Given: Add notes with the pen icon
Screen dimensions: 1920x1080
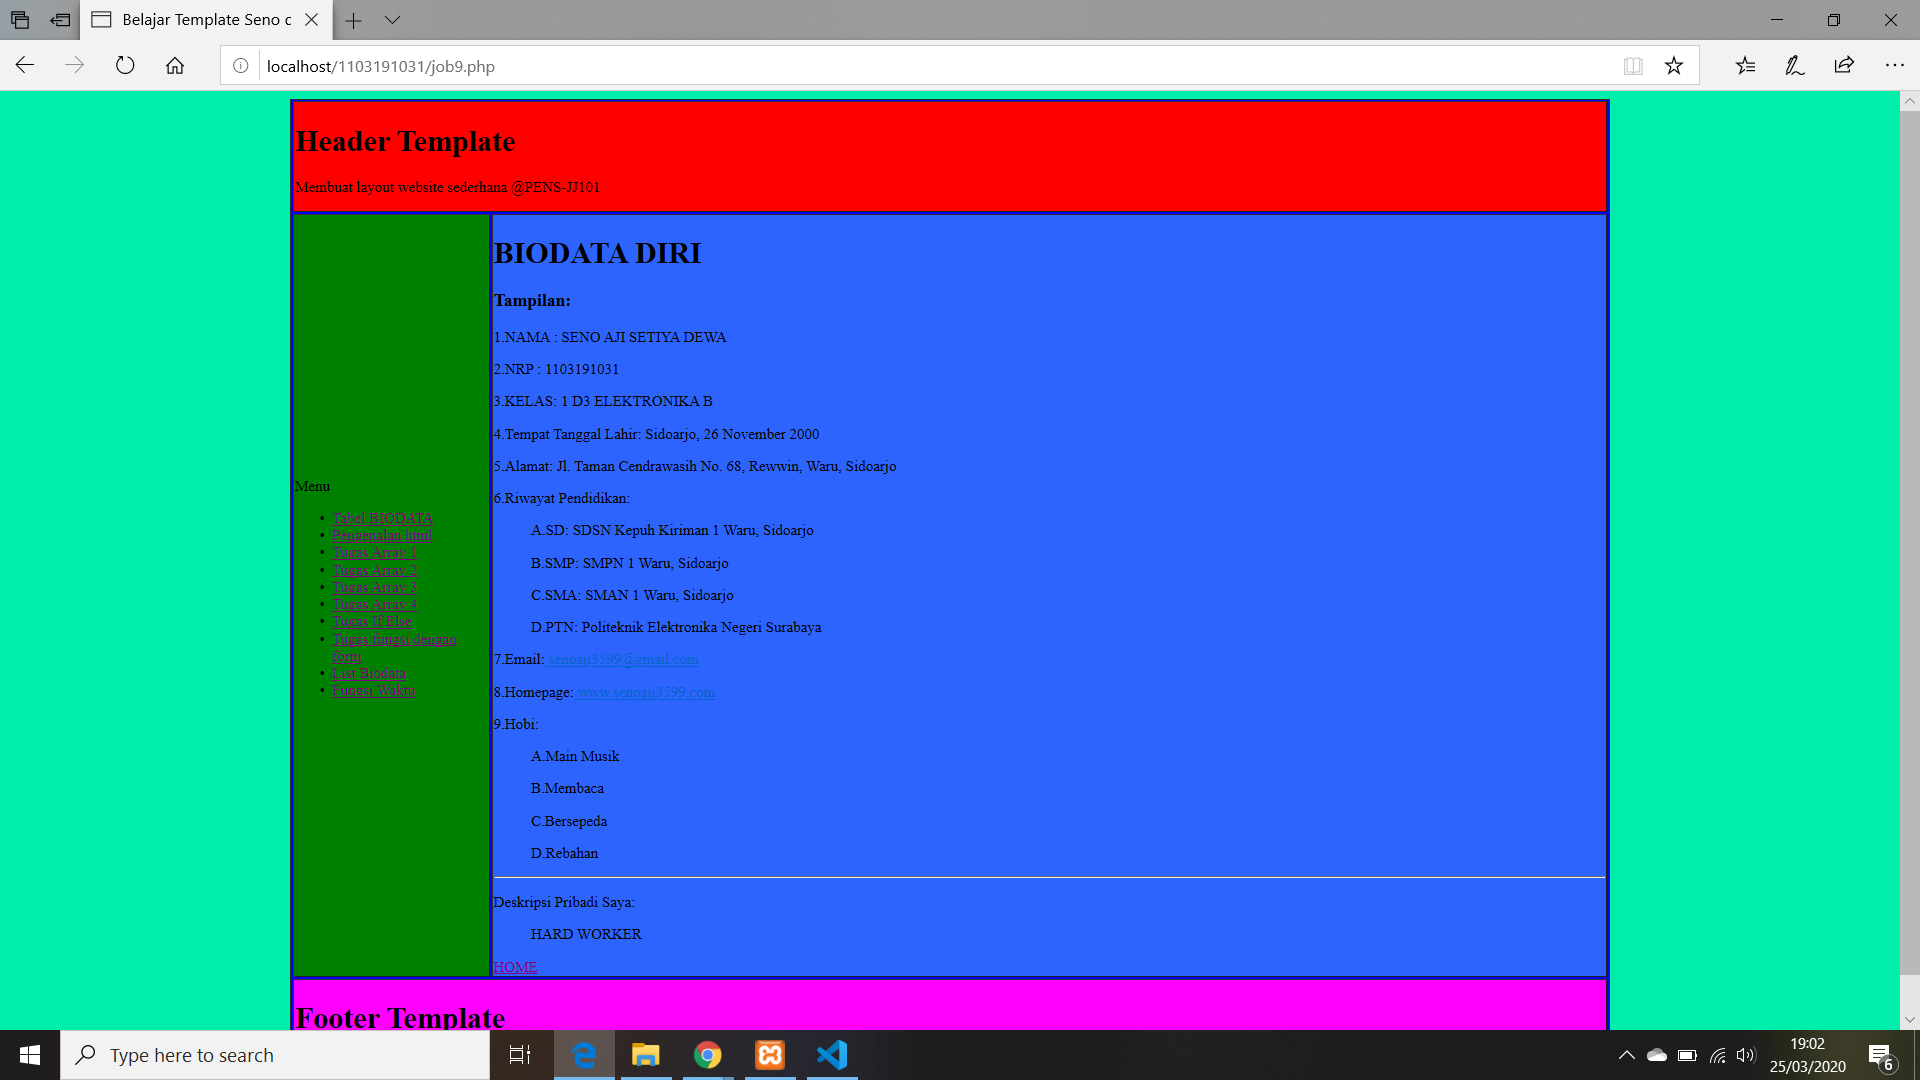Looking at the screenshot, I should 1795,66.
